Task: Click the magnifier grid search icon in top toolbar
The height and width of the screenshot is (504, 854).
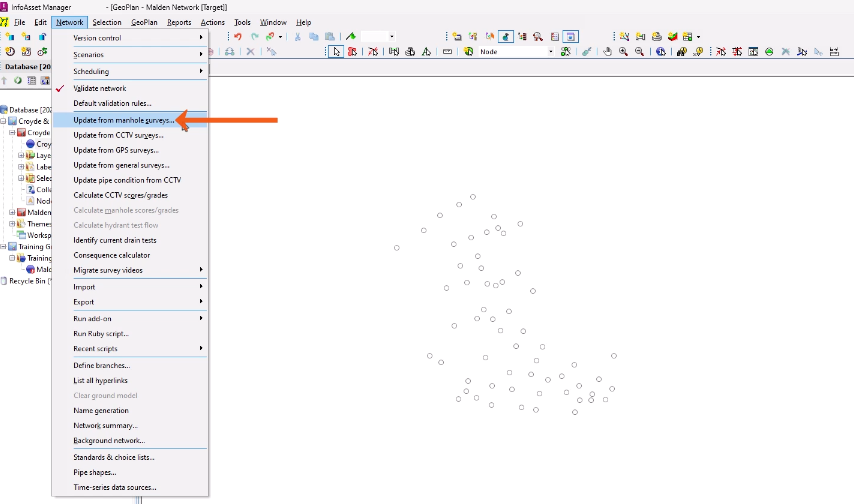Action: (x=538, y=37)
